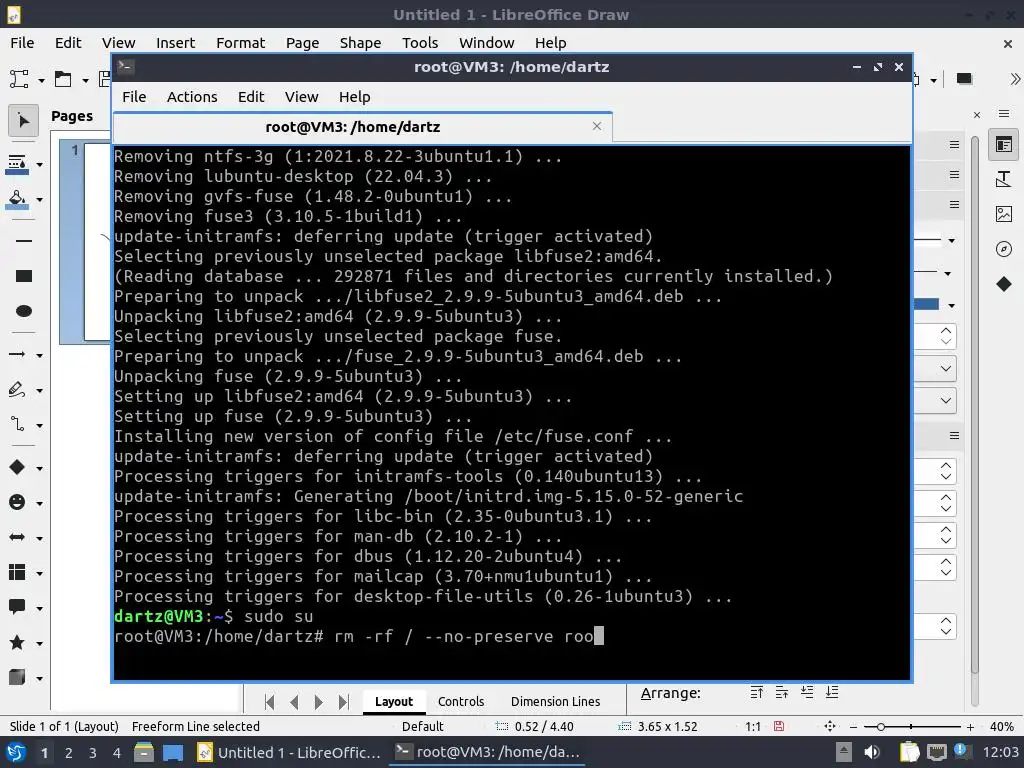Open sidebar Styles deck

pyautogui.click(x=1004, y=179)
